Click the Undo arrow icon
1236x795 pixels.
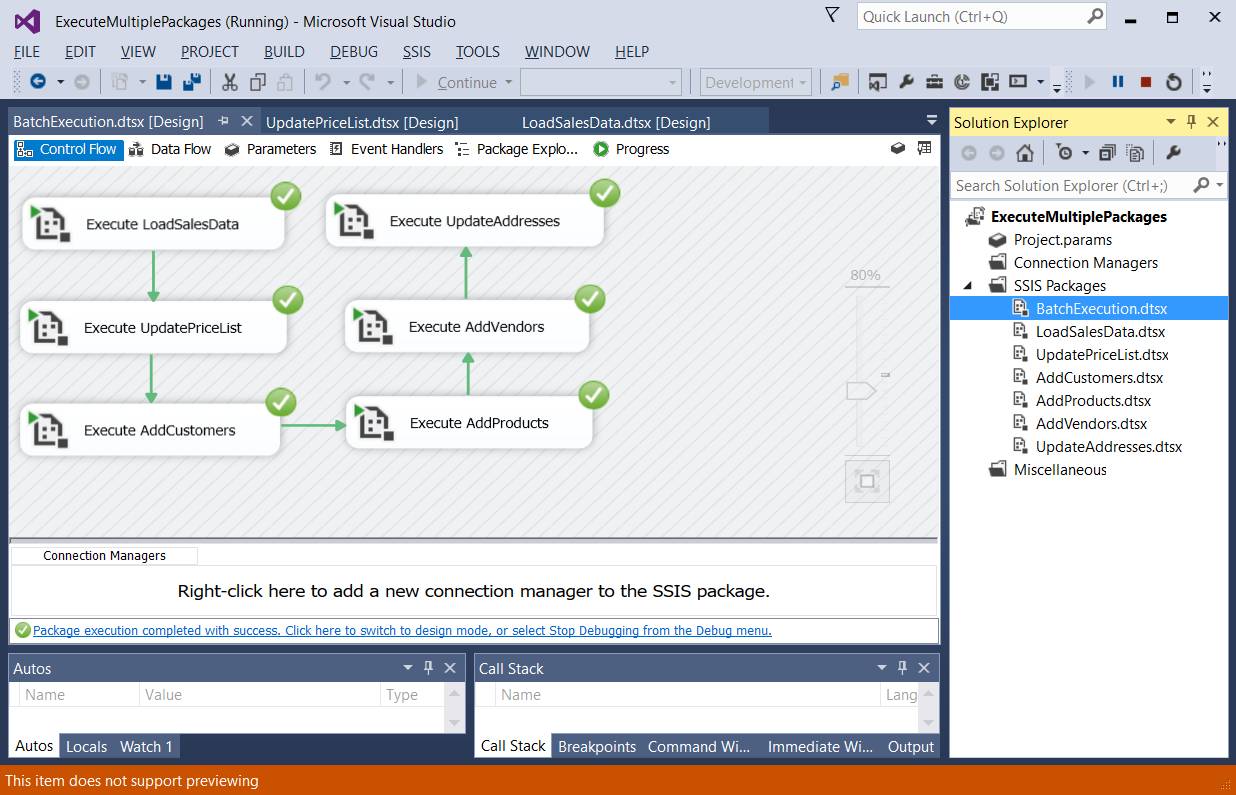point(322,82)
